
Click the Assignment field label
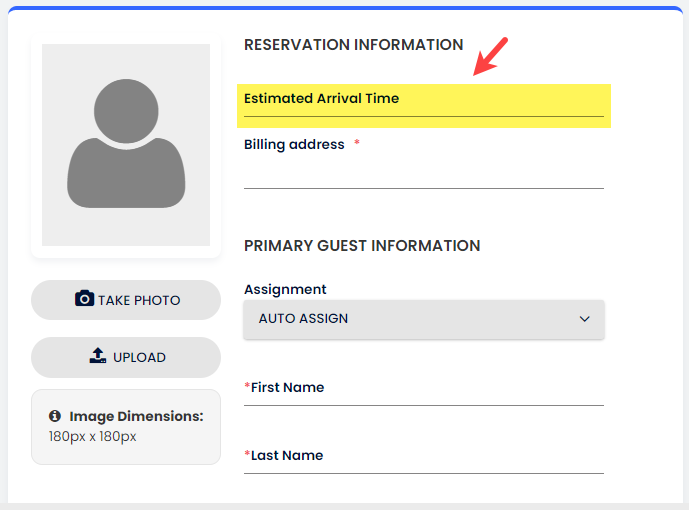(285, 289)
